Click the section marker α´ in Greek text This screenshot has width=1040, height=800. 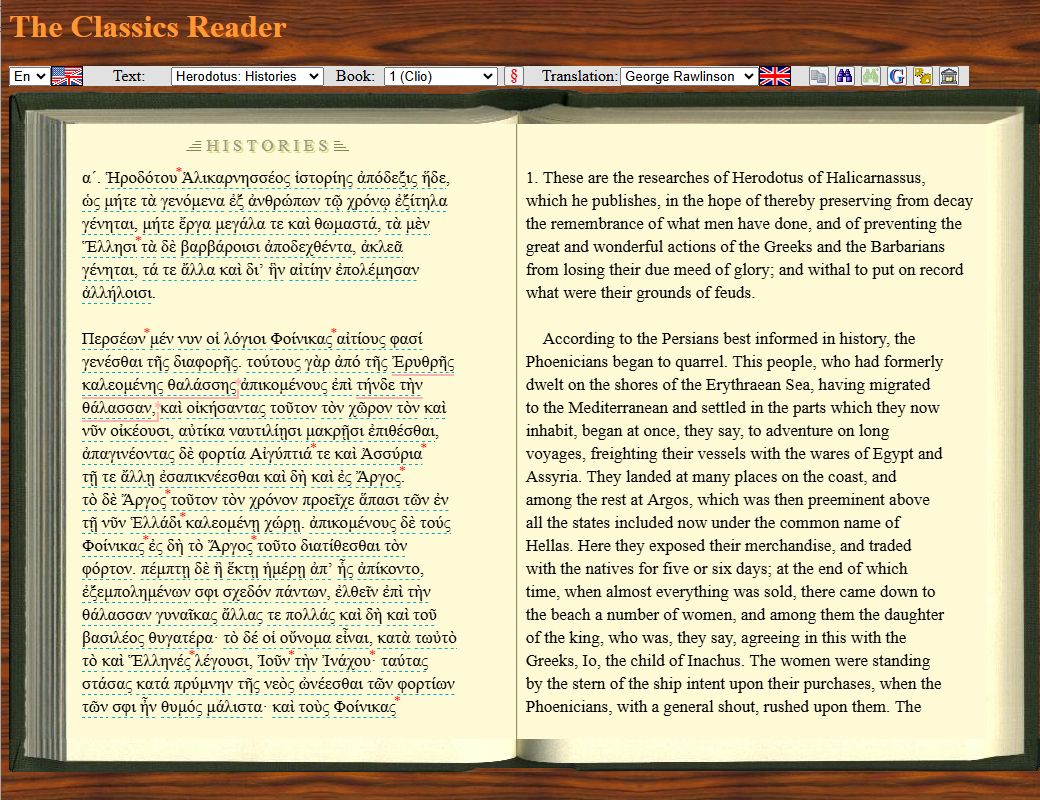pyautogui.click(x=91, y=178)
